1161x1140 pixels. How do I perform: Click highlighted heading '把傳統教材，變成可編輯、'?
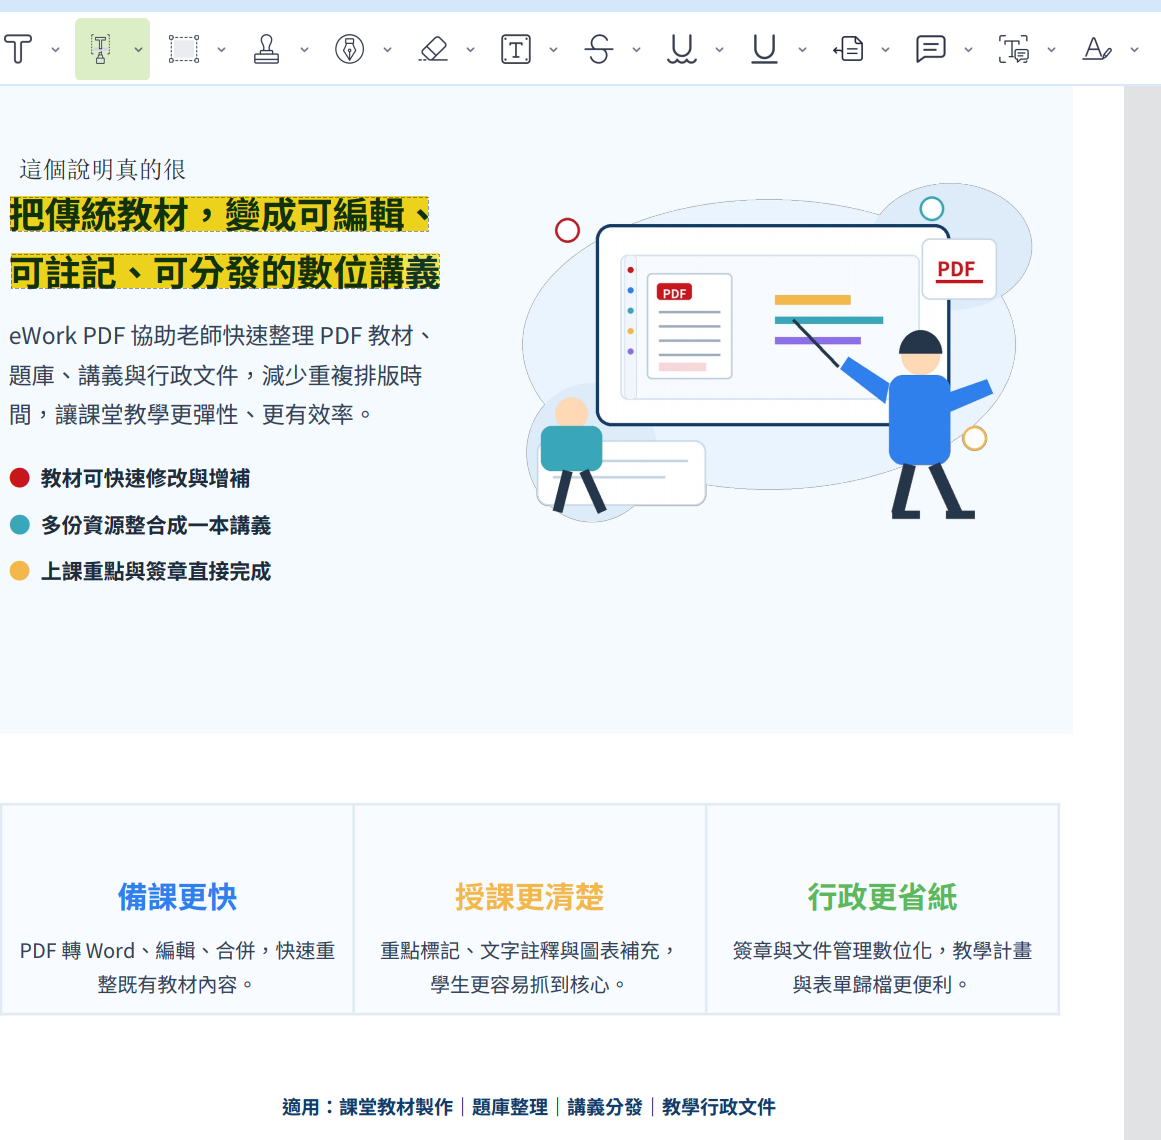219,215
